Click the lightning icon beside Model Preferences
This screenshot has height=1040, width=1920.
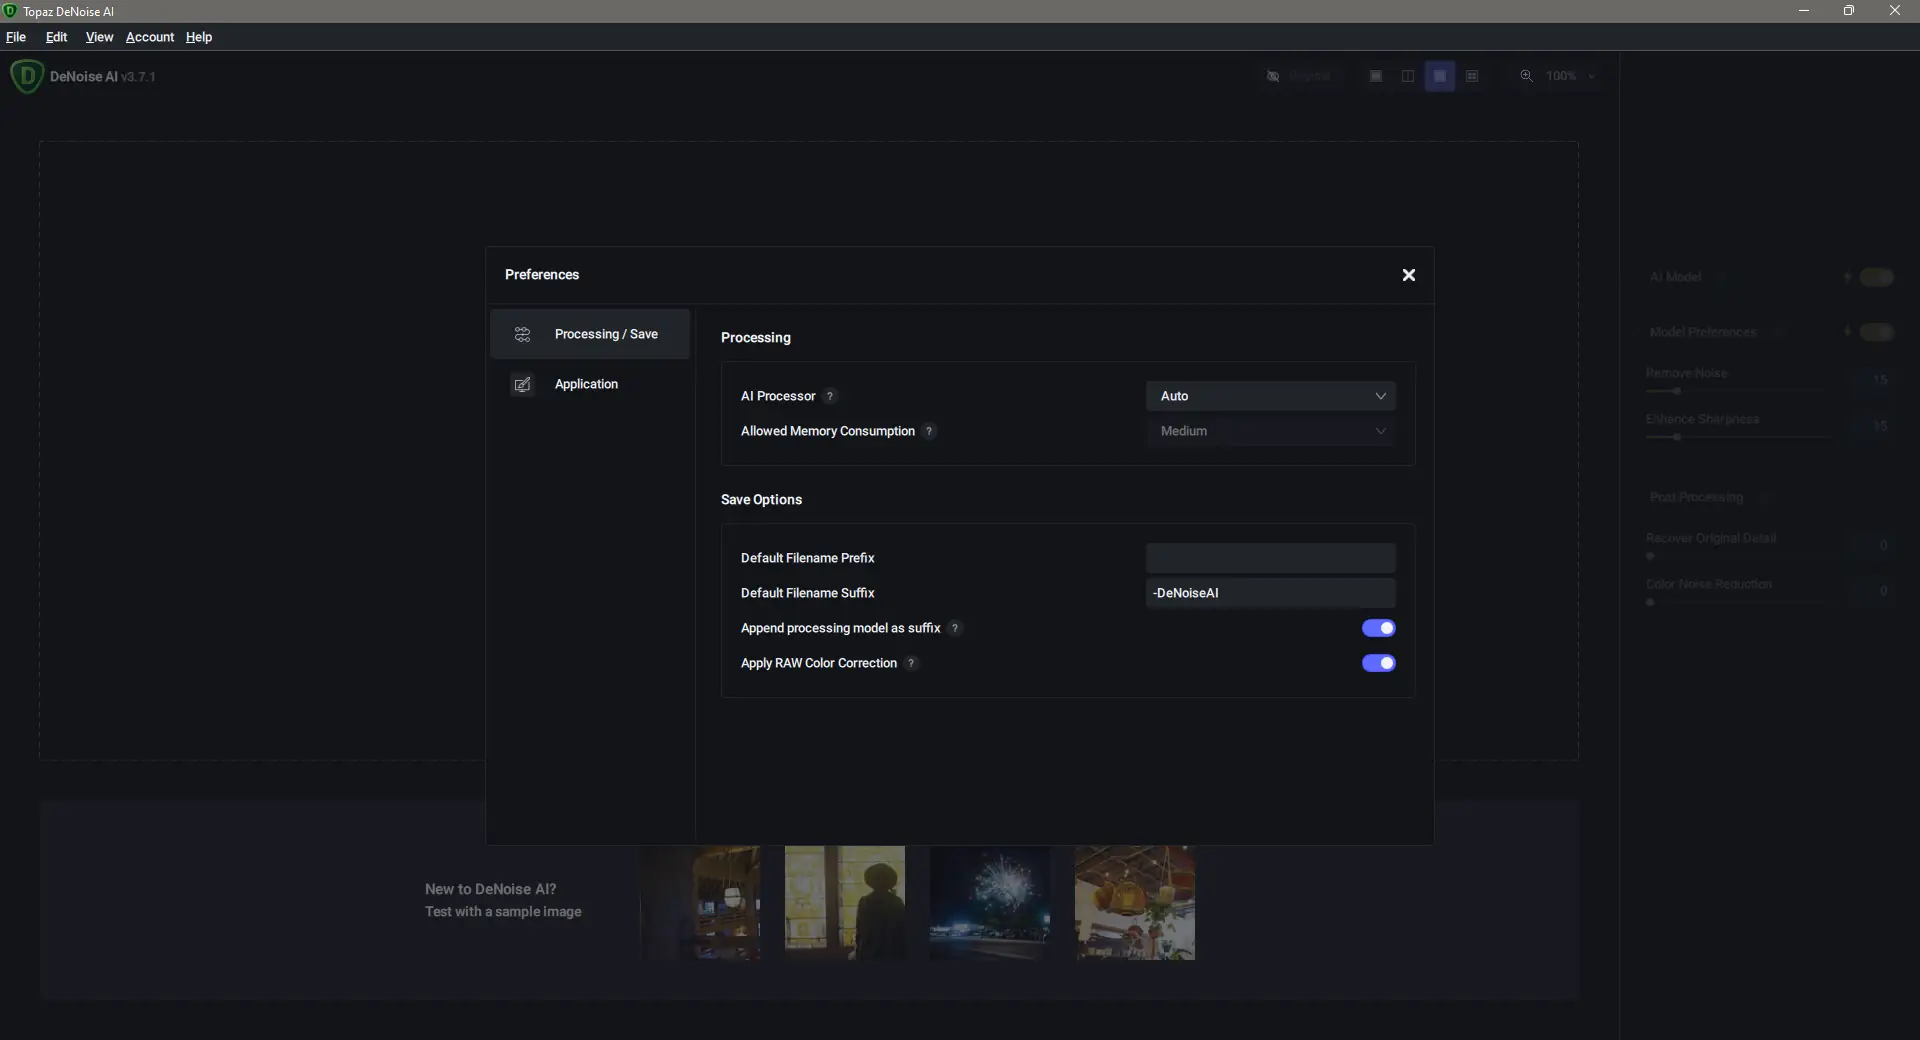1847,332
